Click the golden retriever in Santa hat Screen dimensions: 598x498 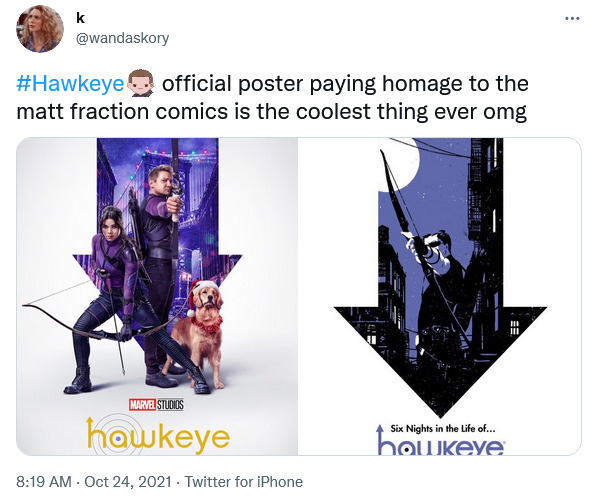[203, 333]
